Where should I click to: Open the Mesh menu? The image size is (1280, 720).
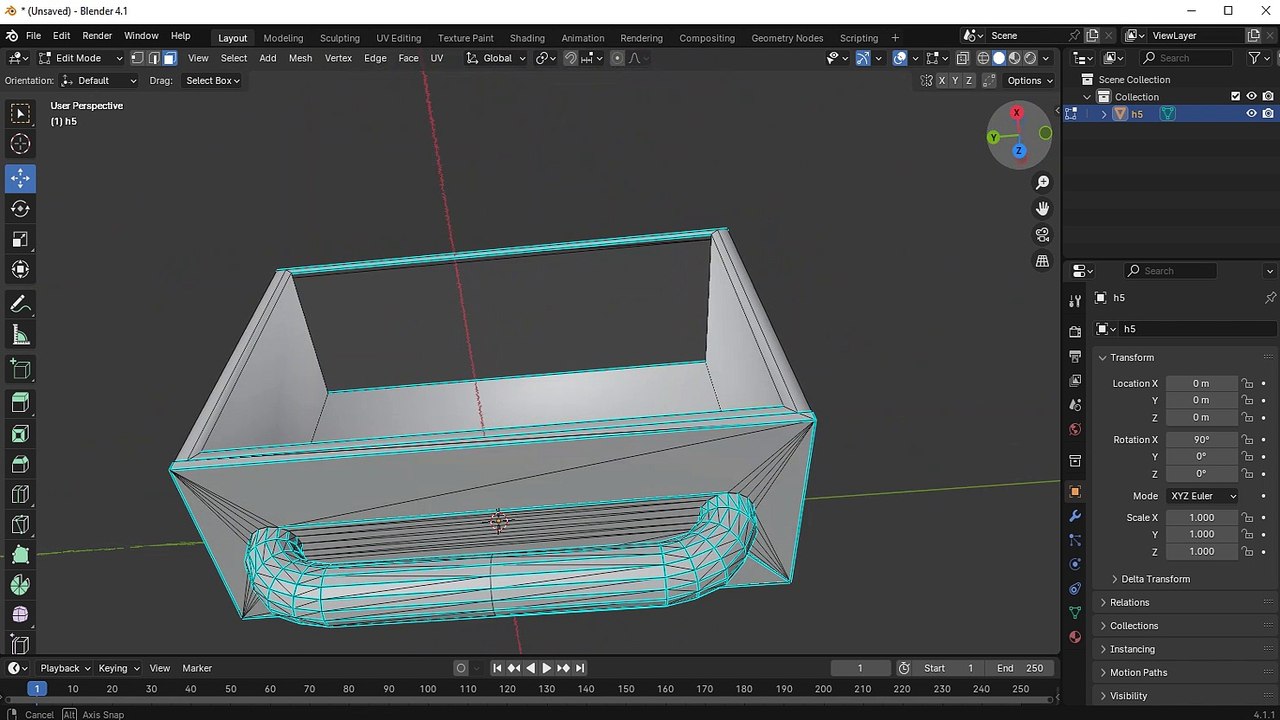[x=300, y=58]
